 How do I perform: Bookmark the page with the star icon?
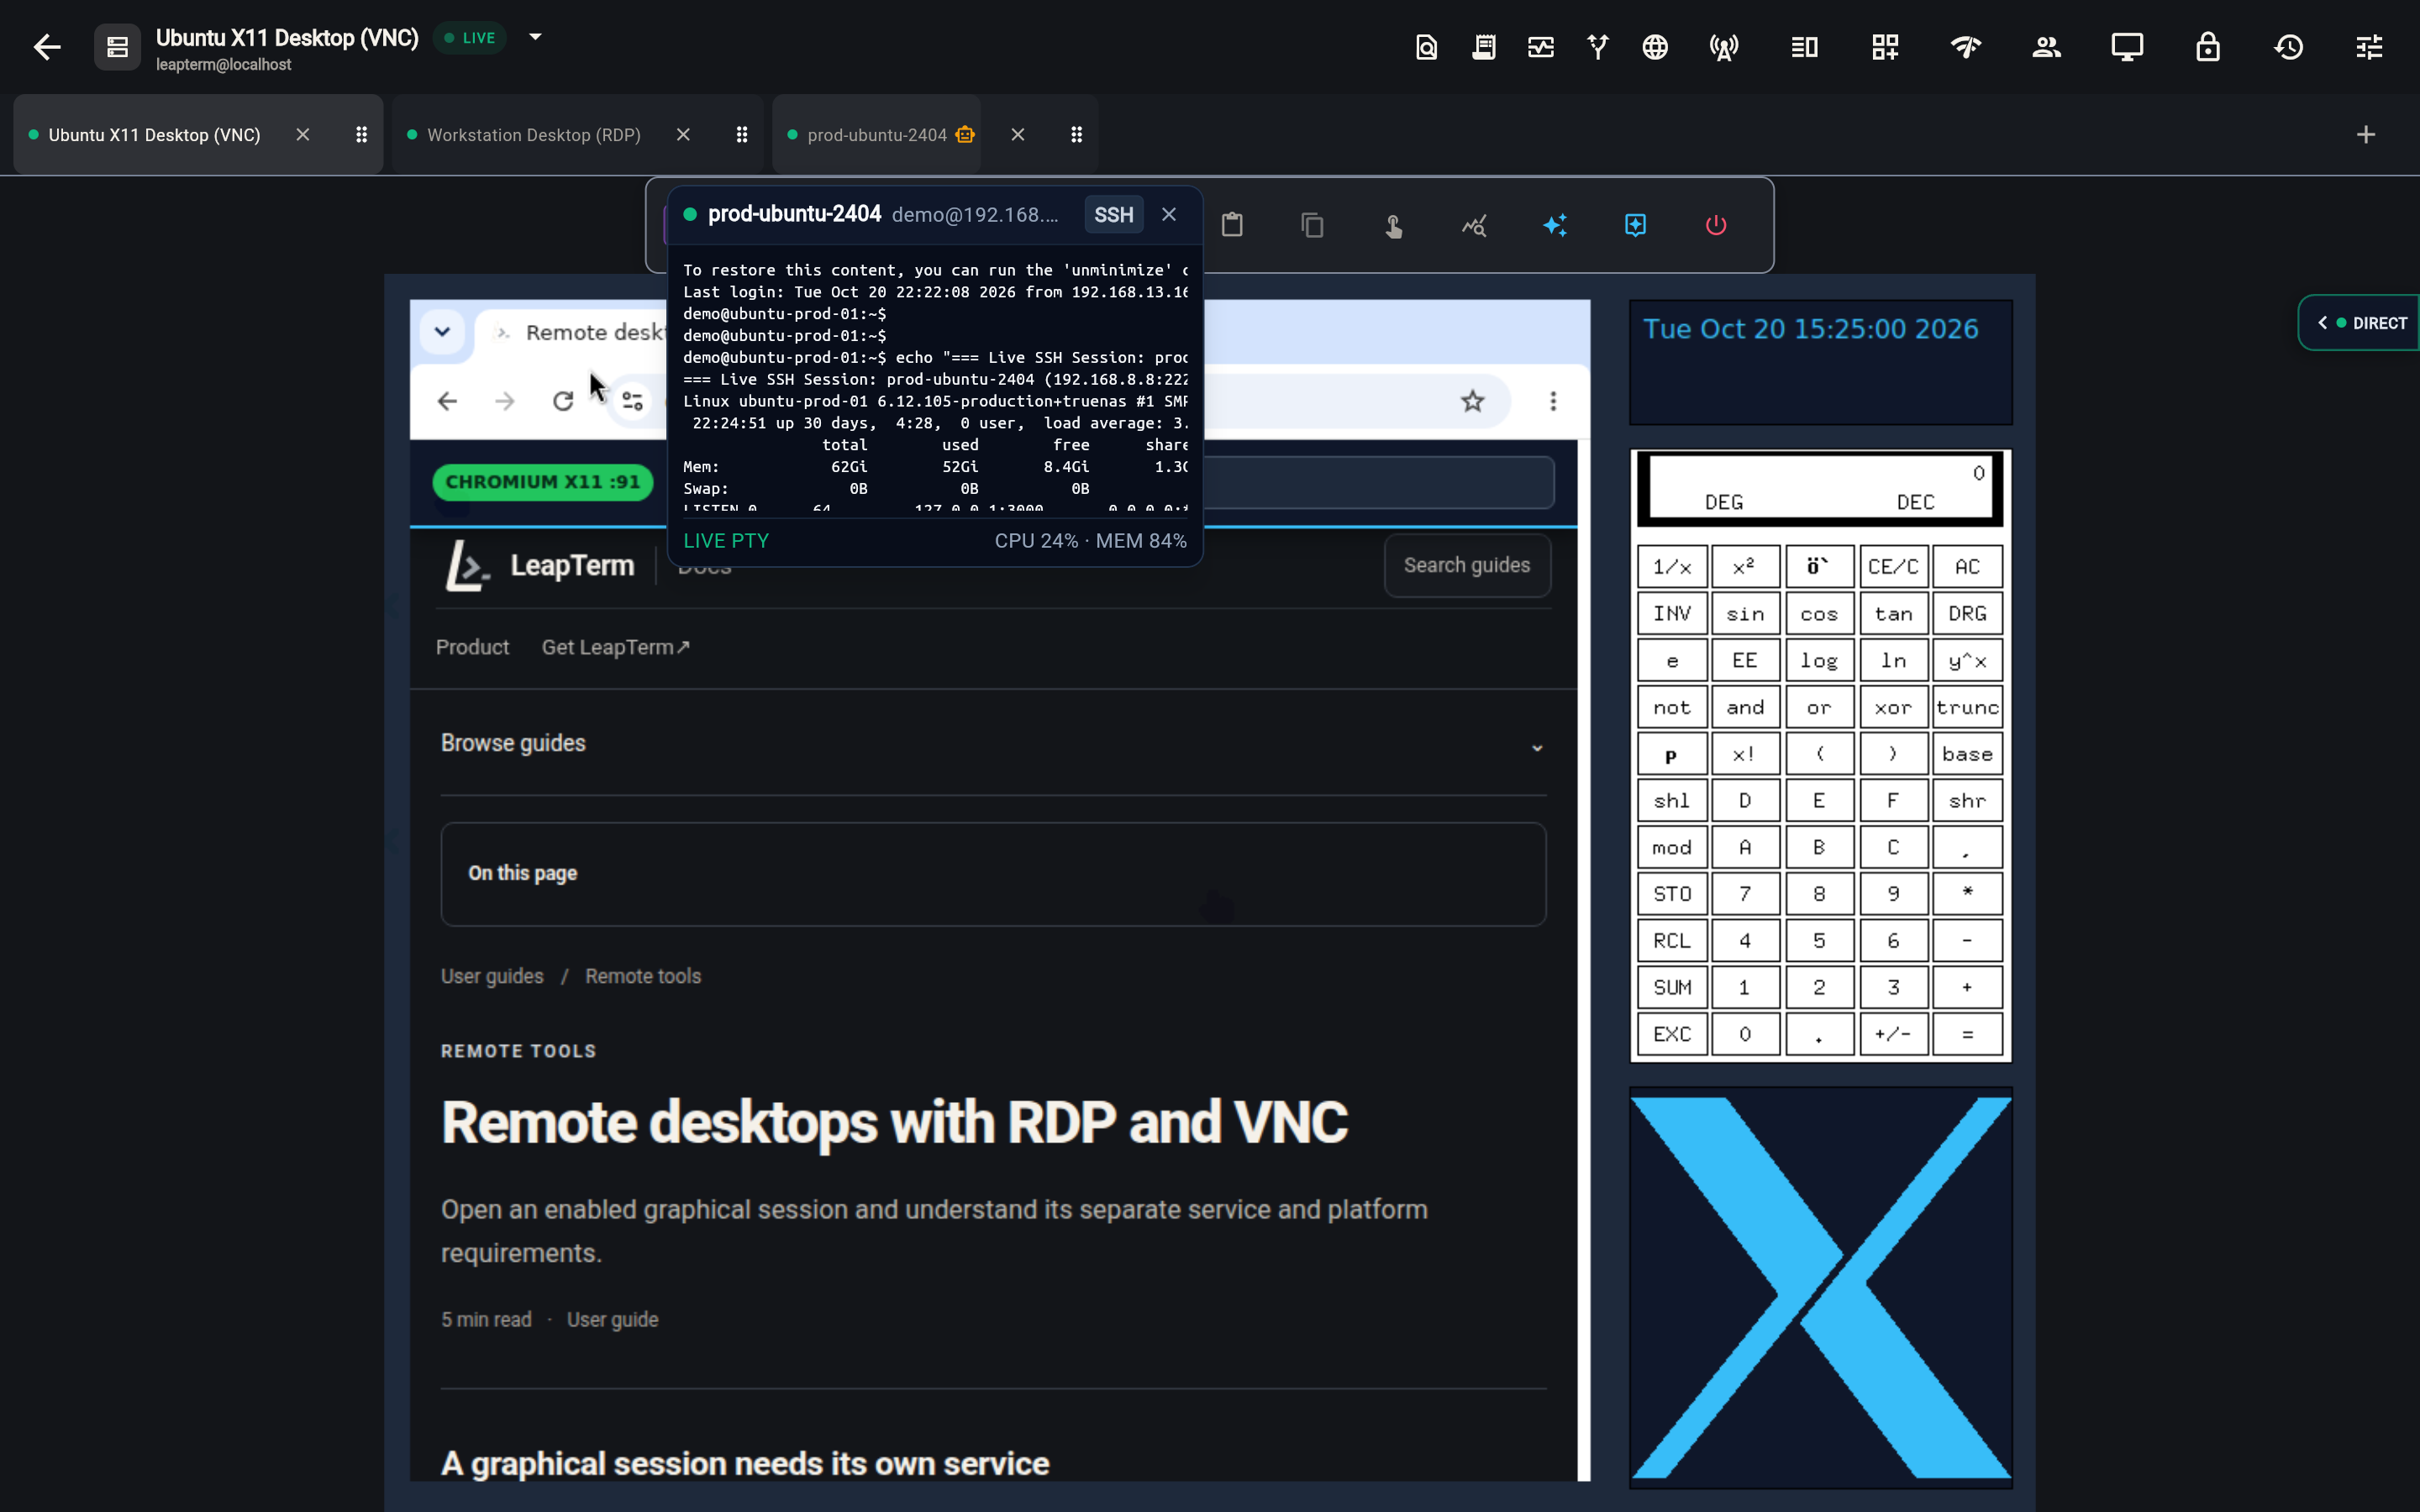(1472, 401)
